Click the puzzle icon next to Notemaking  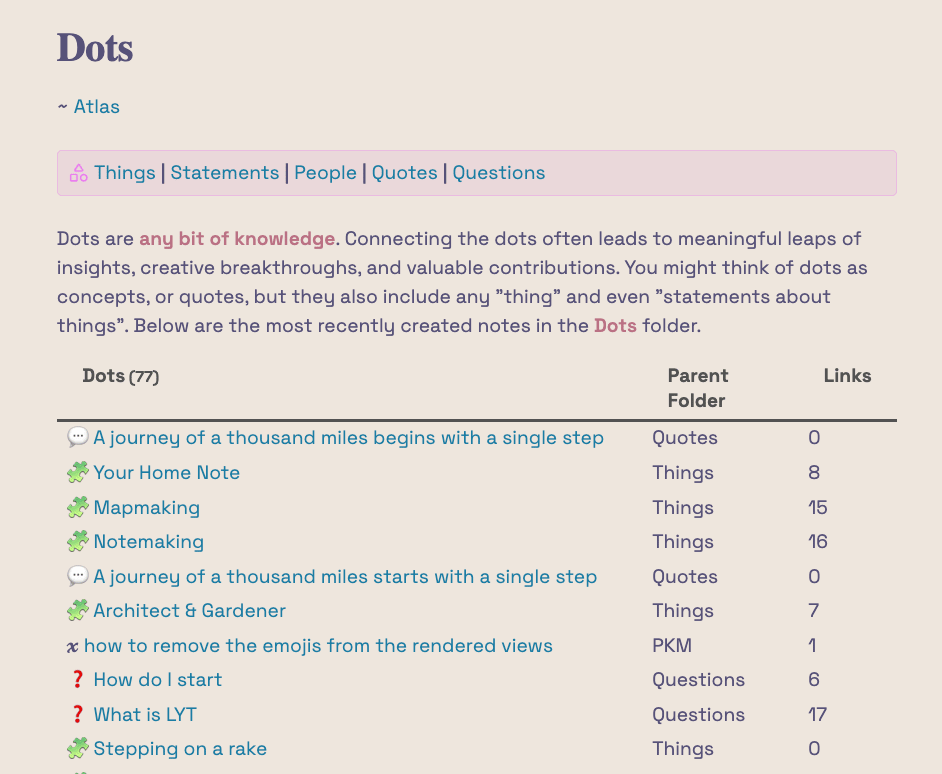pyautogui.click(x=78, y=542)
